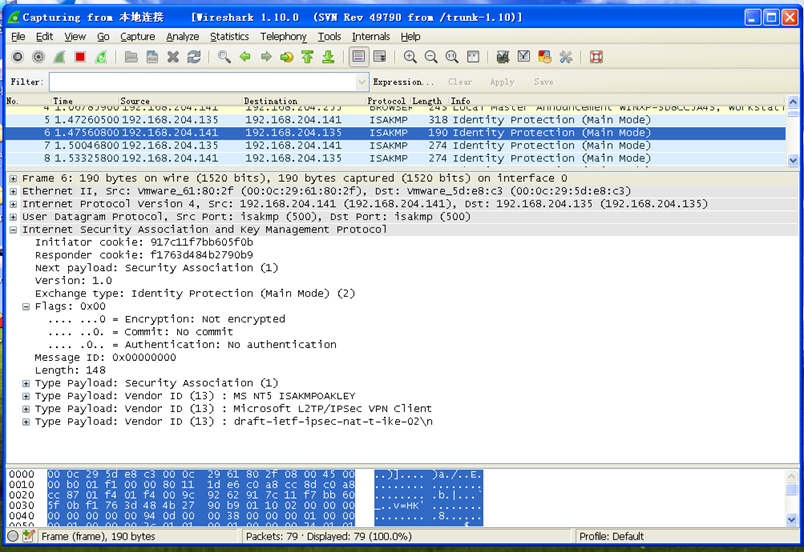Viewport: 804px width, 552px height.
Task: Expand the Security Association payload node
Action: (x=26, y=383)
